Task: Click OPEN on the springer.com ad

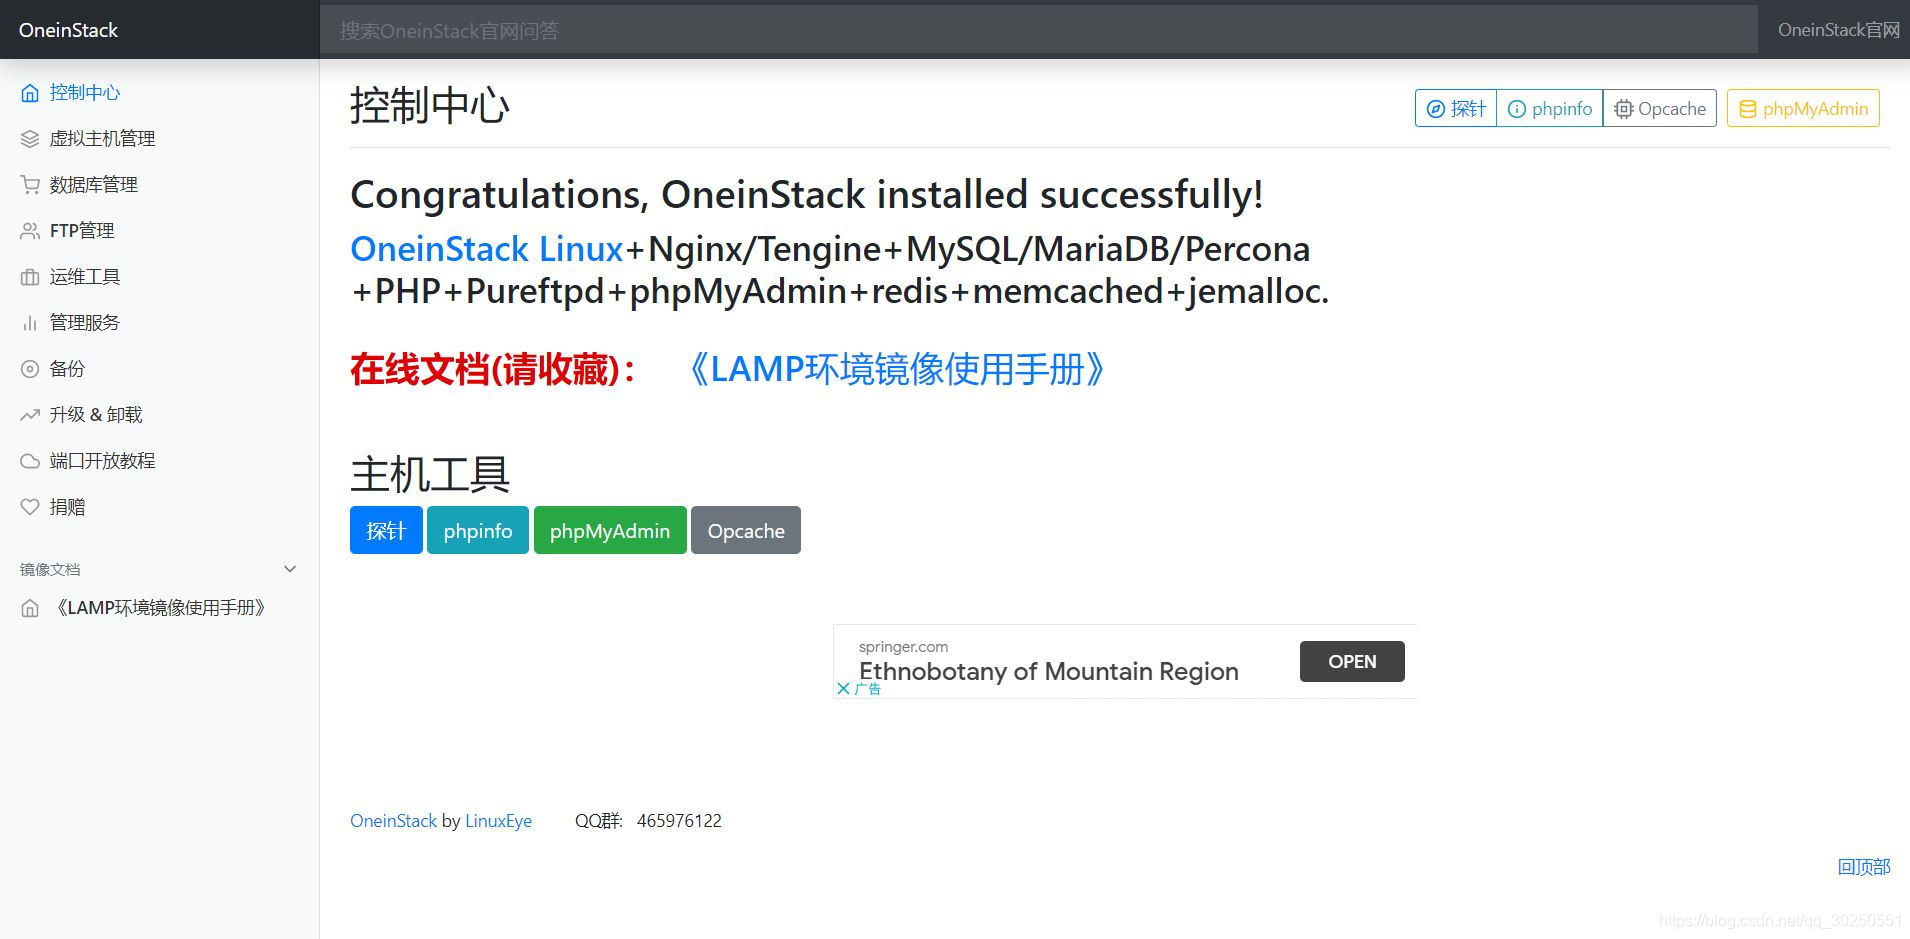Action: (1352, 661)
